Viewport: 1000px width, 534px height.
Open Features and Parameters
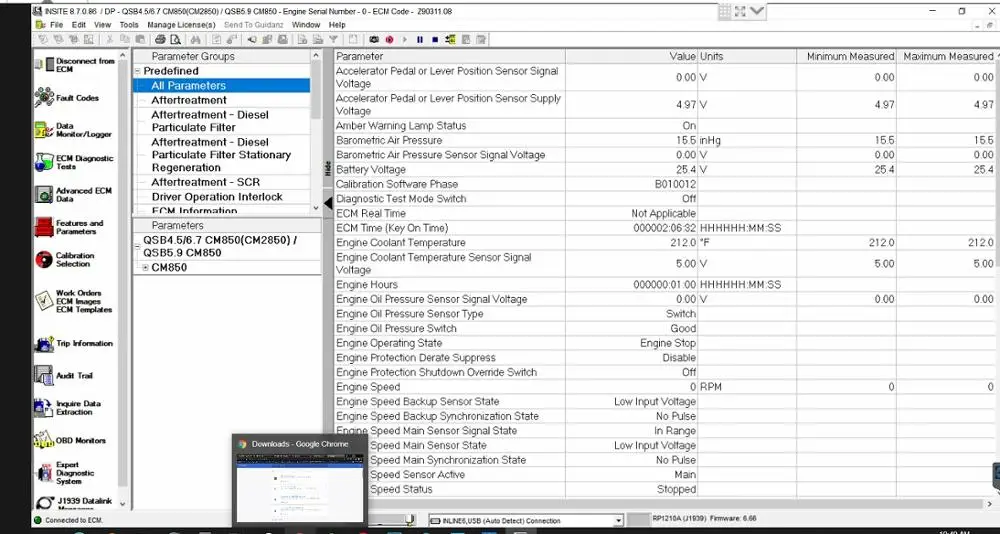point(69,227)
